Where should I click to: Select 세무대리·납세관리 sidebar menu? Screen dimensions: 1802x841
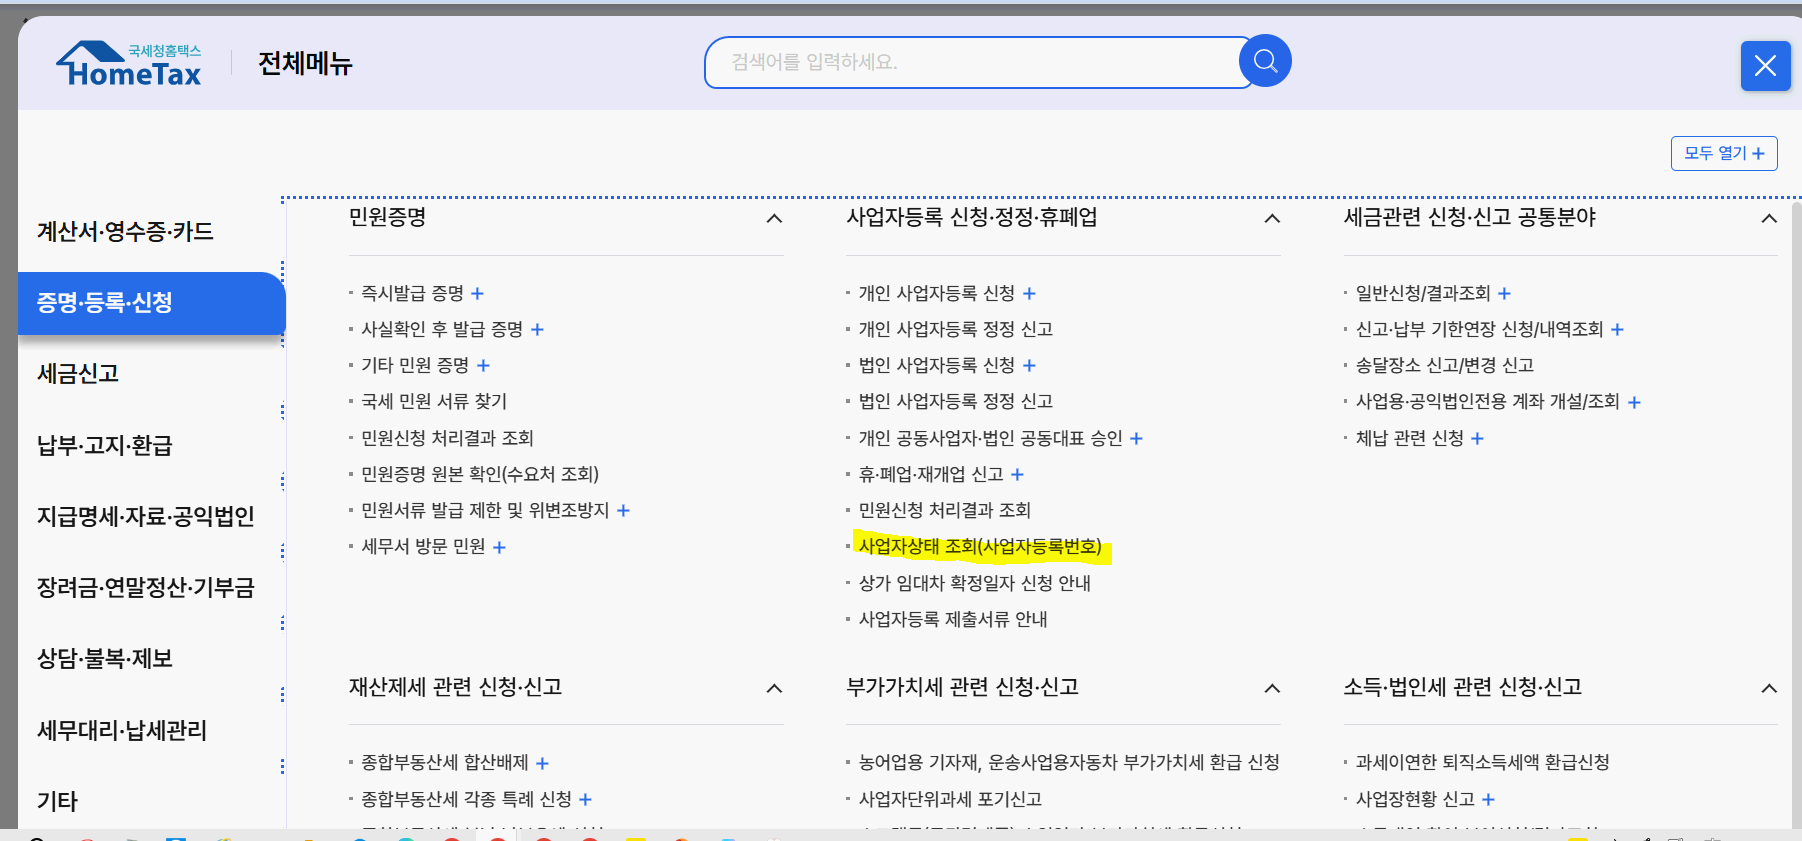pyautogui.click(x=122, y=730)
